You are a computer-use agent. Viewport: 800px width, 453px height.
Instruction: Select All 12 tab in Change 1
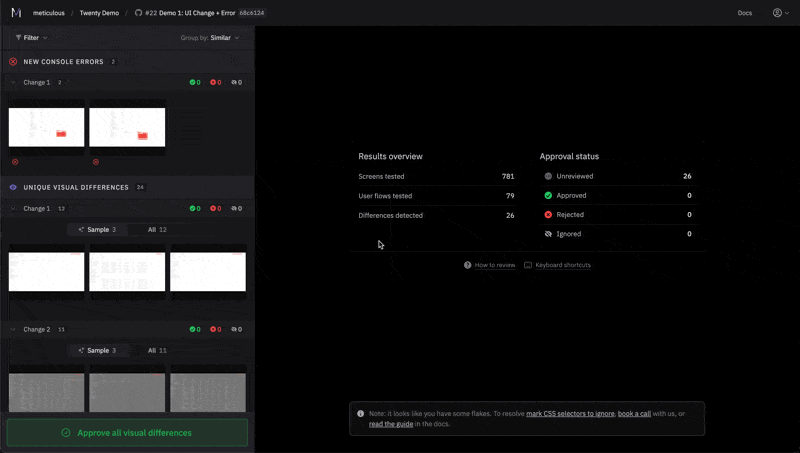157,230
